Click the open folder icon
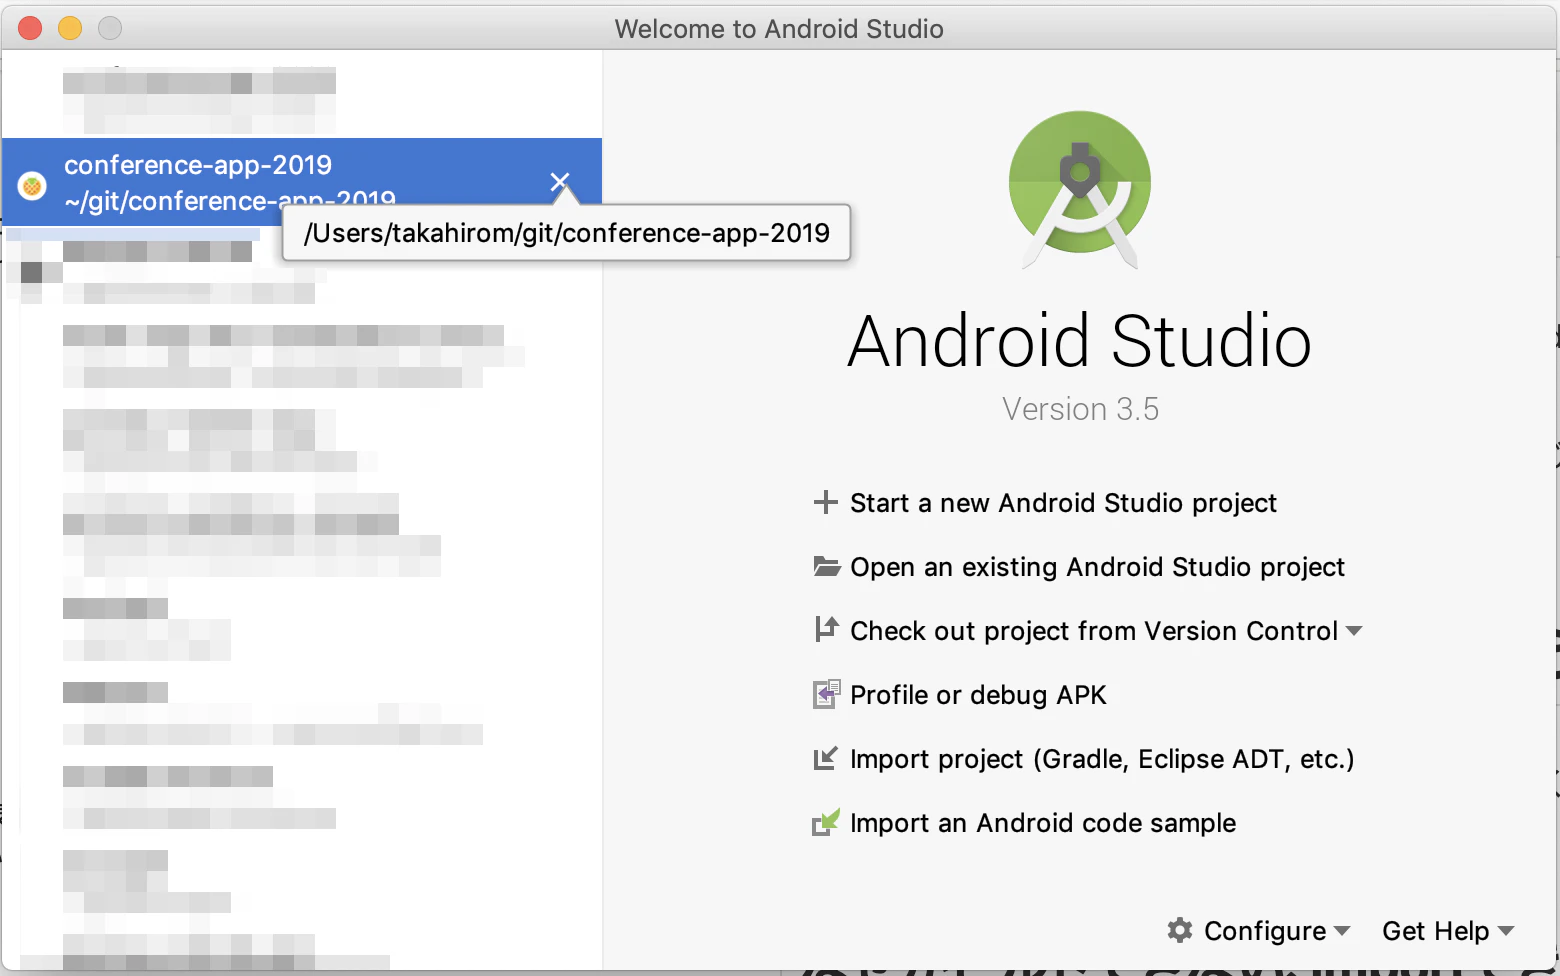 (826, 567)
